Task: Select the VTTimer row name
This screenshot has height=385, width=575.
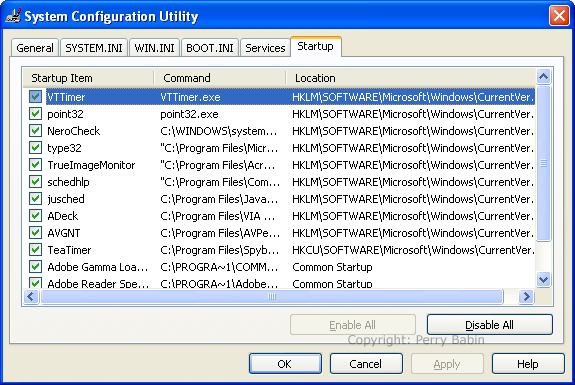Action: [x=66, y=97]
